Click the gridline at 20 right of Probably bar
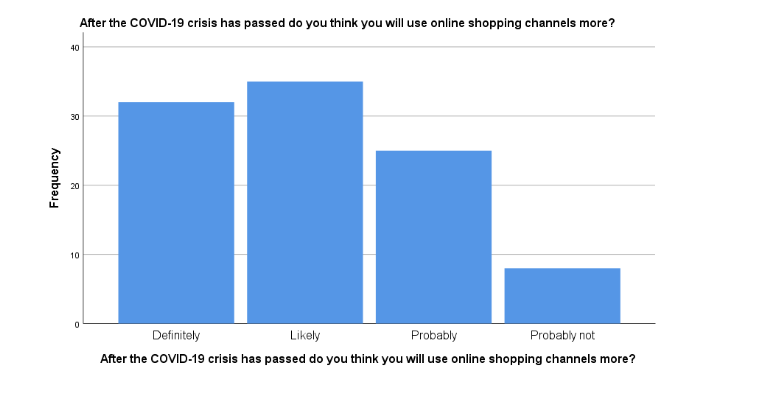Image resolution: width=764 pixels, height=398 pixels. point(573,185)
